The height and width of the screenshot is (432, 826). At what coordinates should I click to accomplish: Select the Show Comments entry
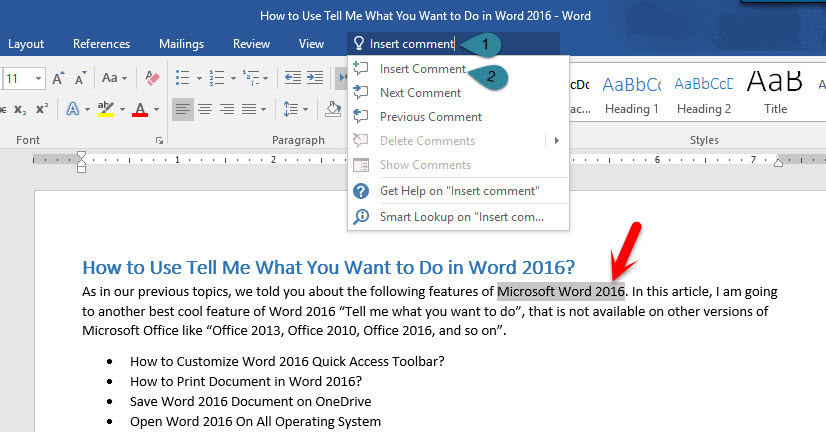coord(458,165)
